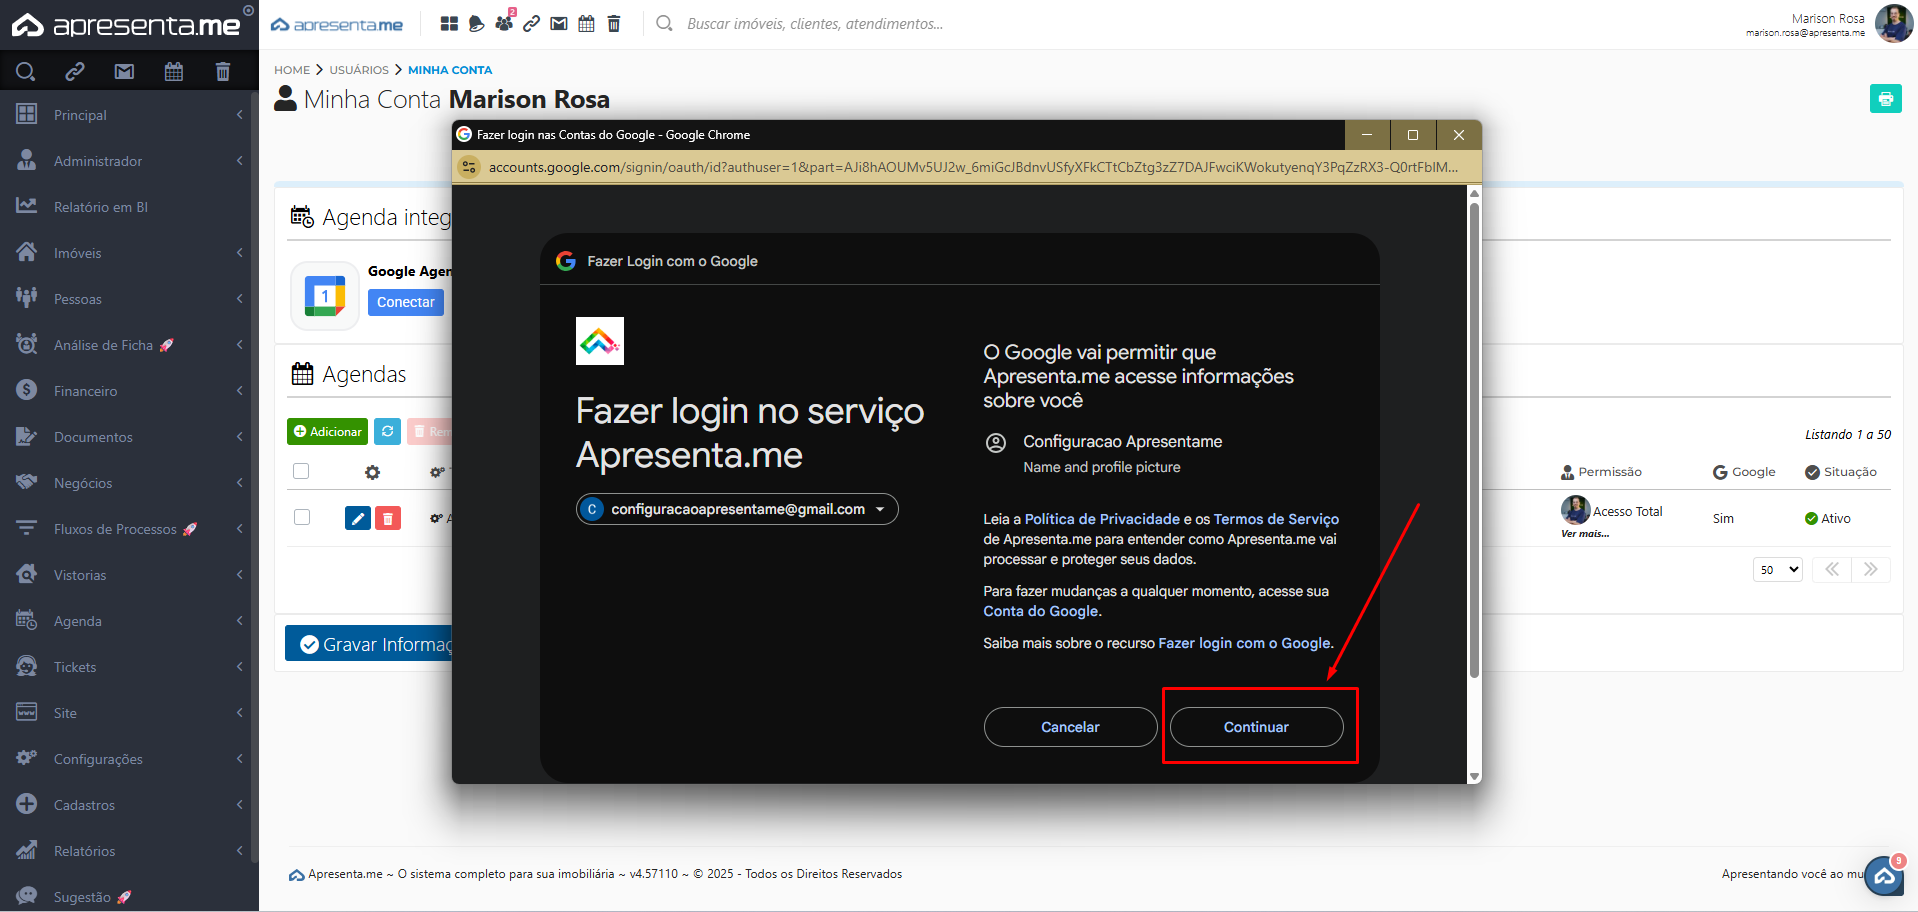Open the Política de Privacidade link
The height and width of the screenshot is (912, 1918).
pos(1102,519)
